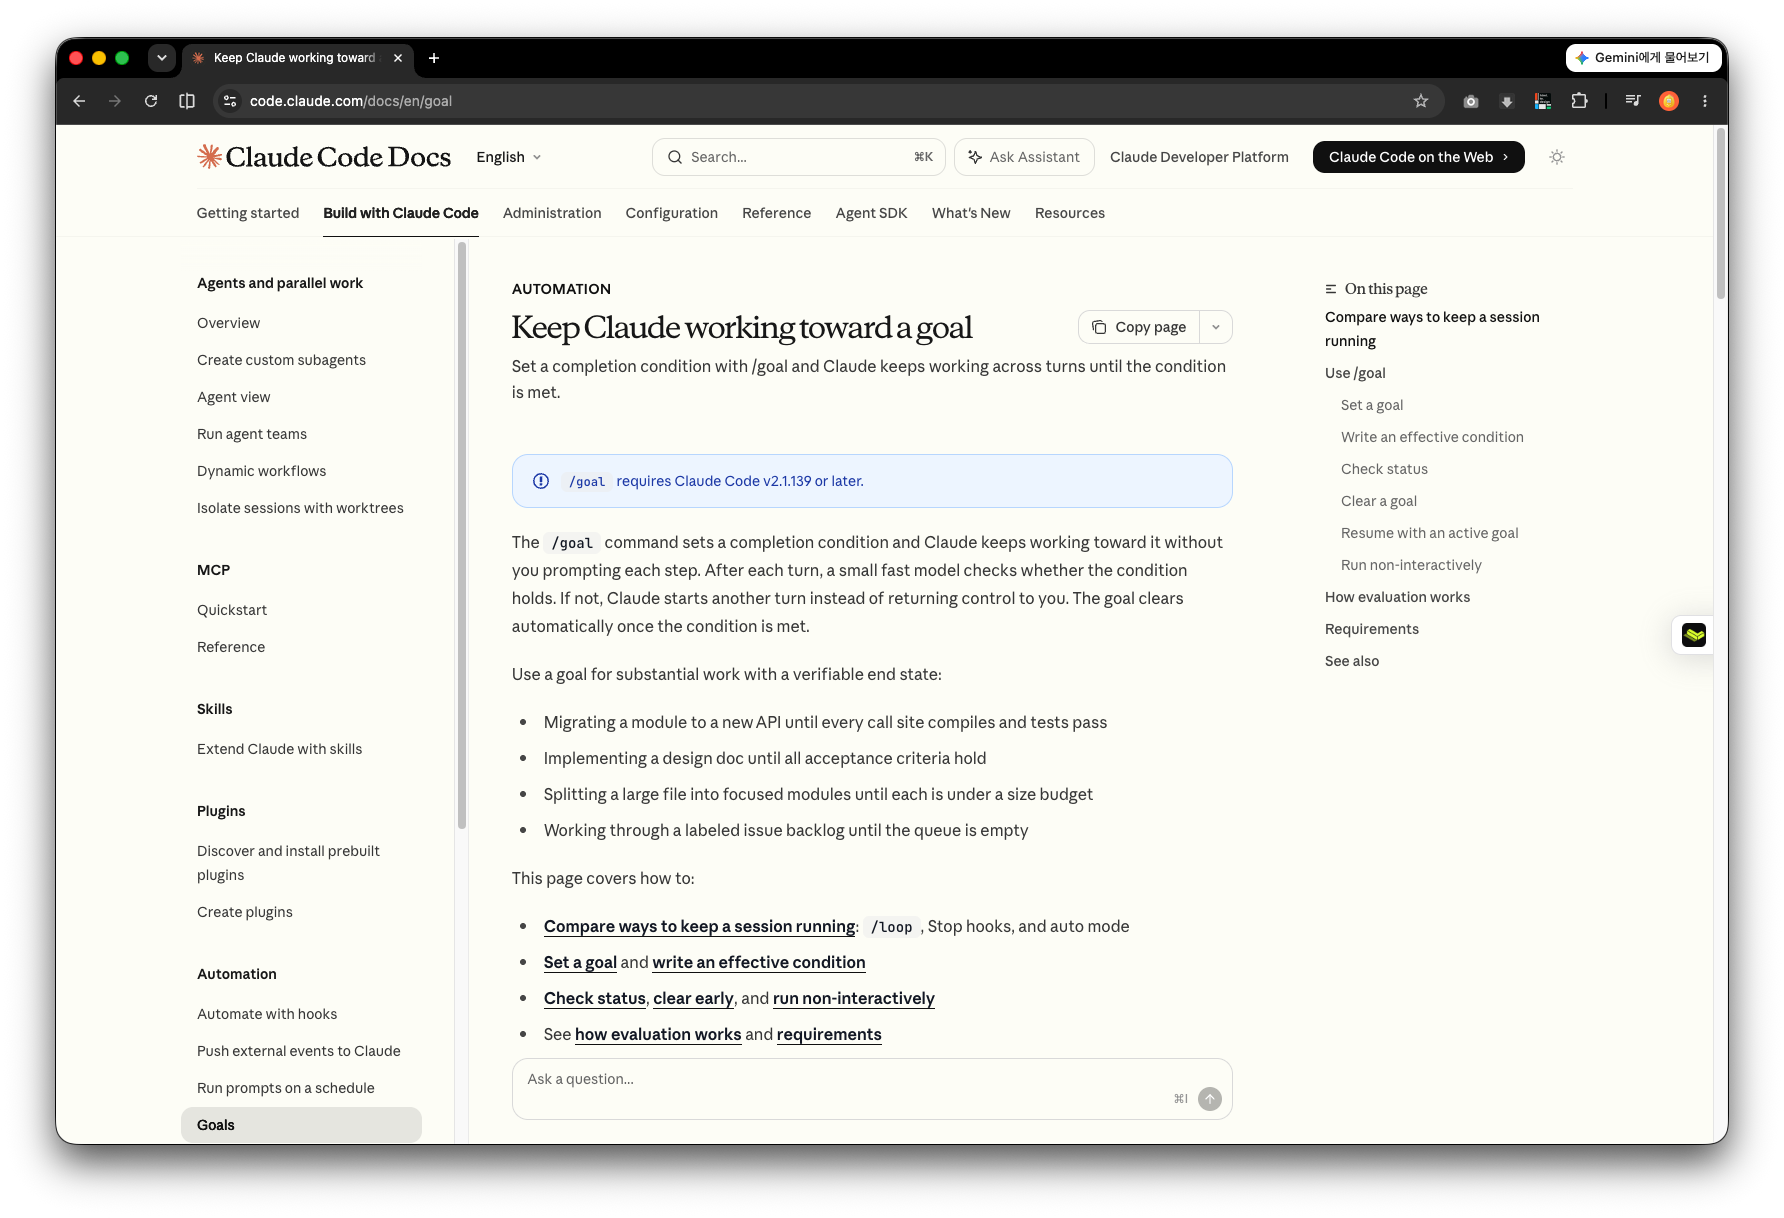The width and height of the screenshot is (1784, 1218).
Task: Select Build with Claude Code tab
Action: [x=401, y=213]
